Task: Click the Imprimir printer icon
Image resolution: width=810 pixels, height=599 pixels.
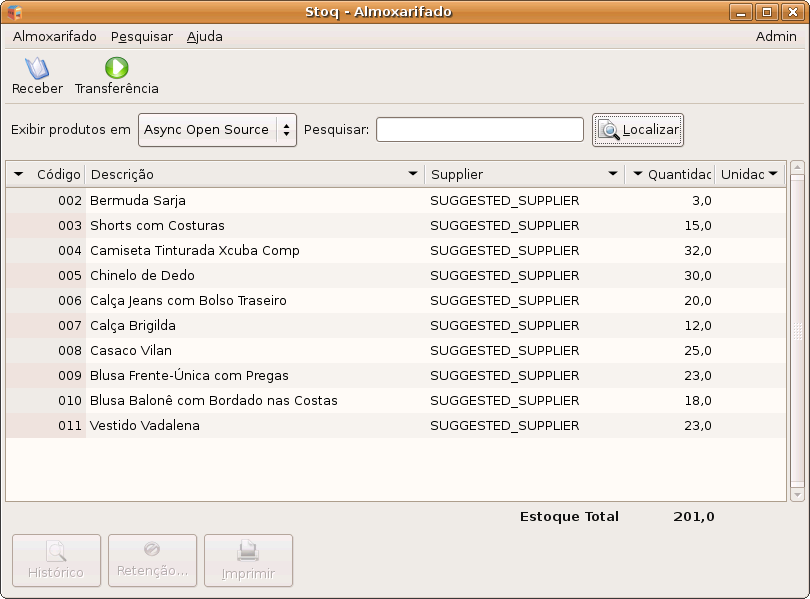Action: (x=248, y=551)
